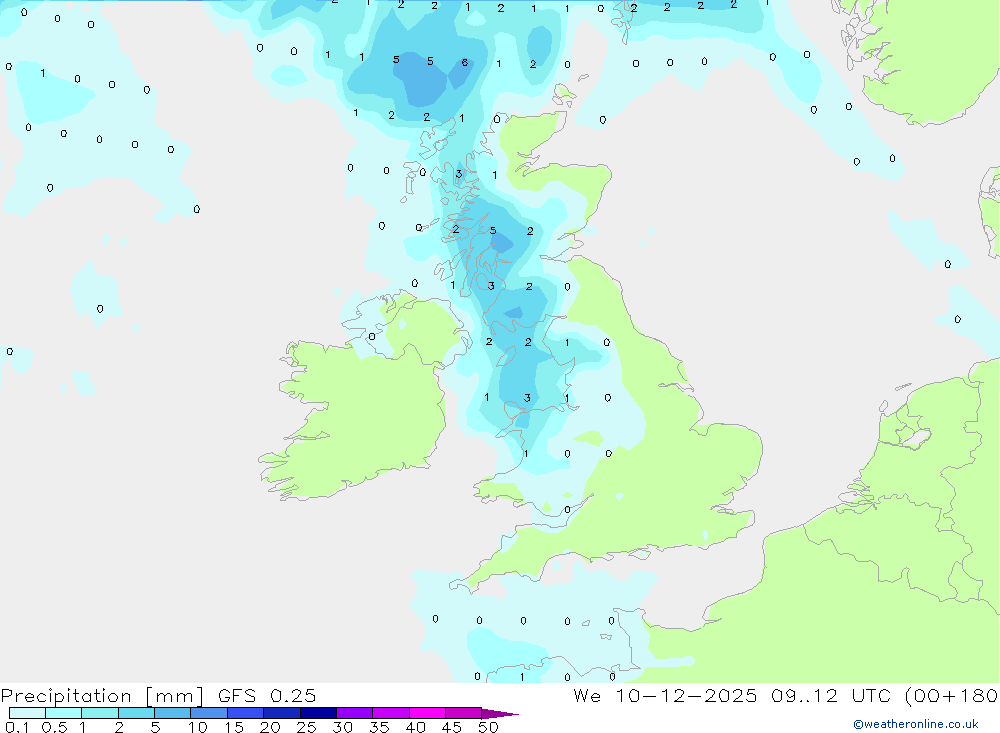Click the legend label "20"

(x=270, y=727)
